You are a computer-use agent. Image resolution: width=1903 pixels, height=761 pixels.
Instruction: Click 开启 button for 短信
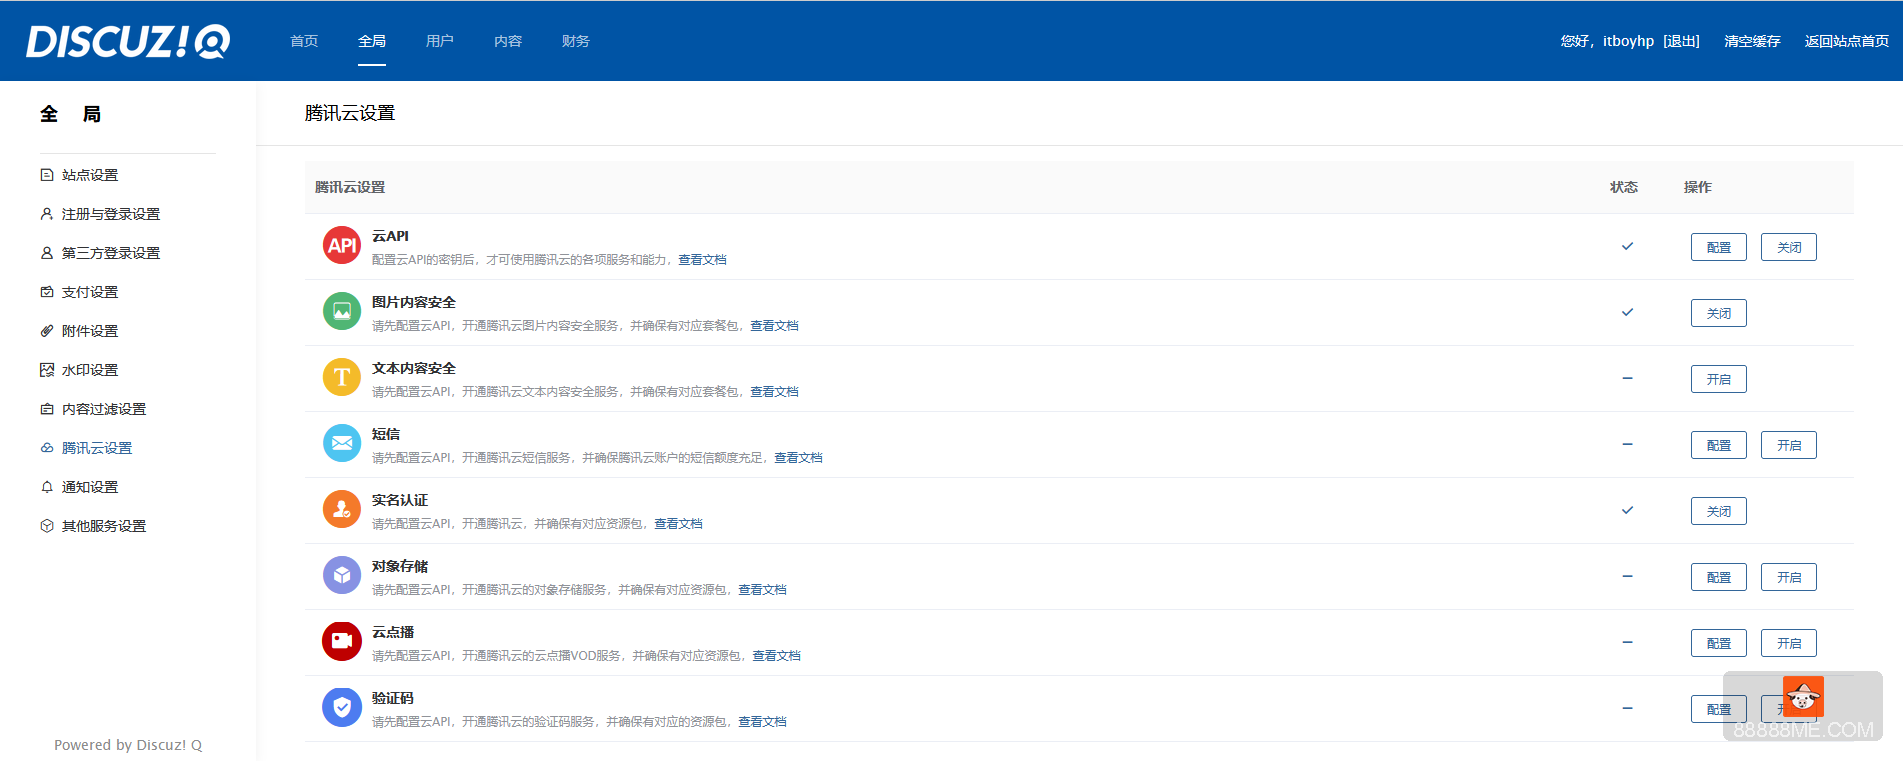(x=1789, y=445)
